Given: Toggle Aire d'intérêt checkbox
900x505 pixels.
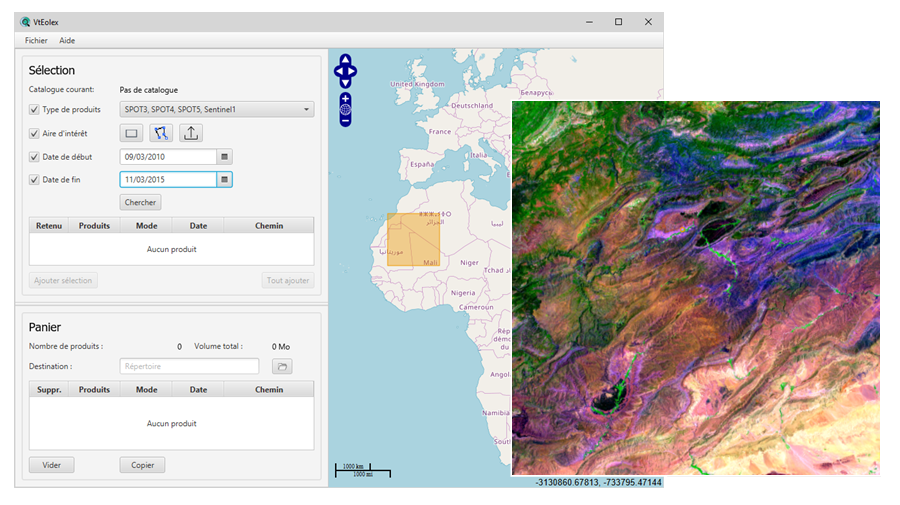Looking at the screenshot, I should pos(34,133).
